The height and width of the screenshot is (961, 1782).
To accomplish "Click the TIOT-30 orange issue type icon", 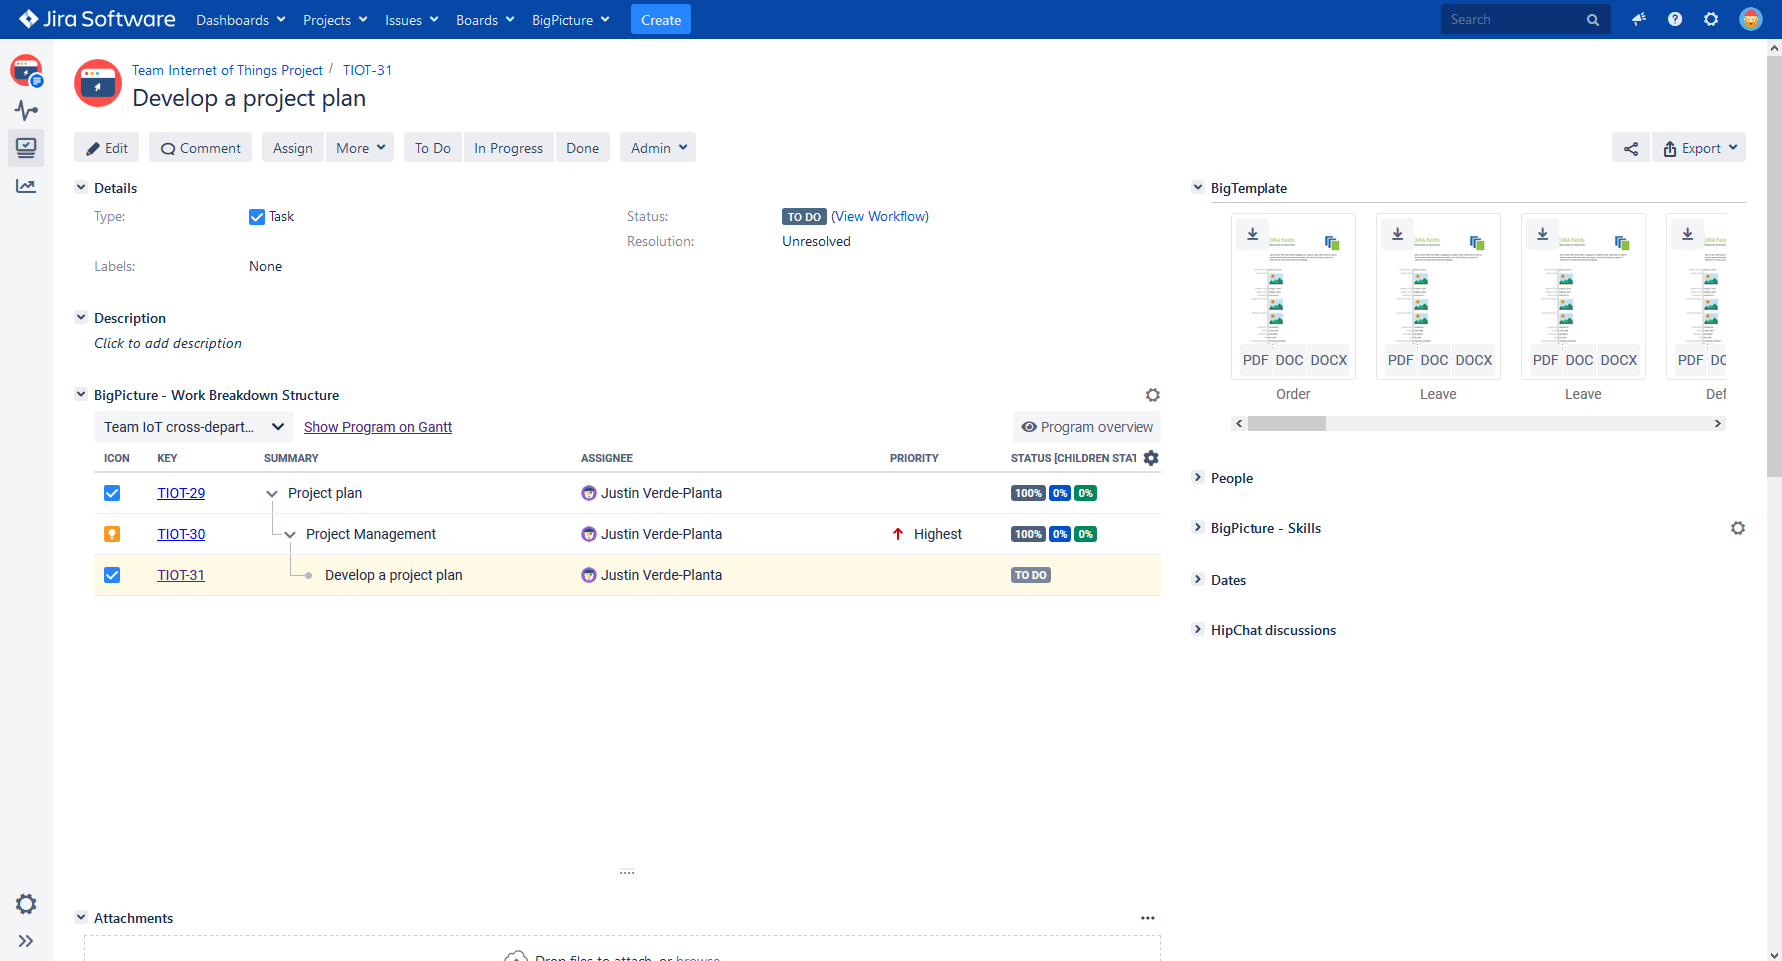I will coord(112,534).
